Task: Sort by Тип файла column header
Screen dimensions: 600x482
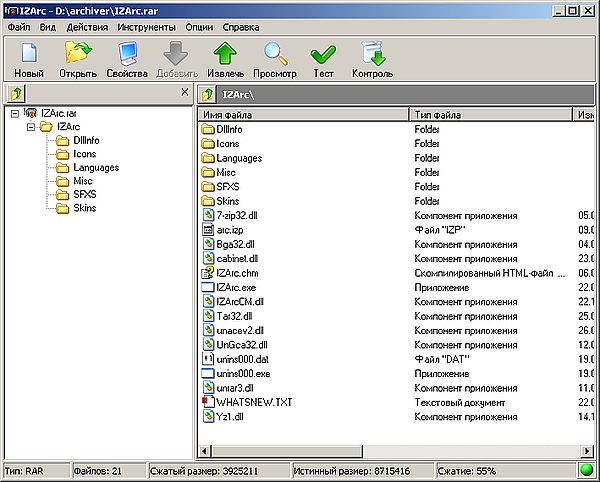Action: tap(491, 114)
